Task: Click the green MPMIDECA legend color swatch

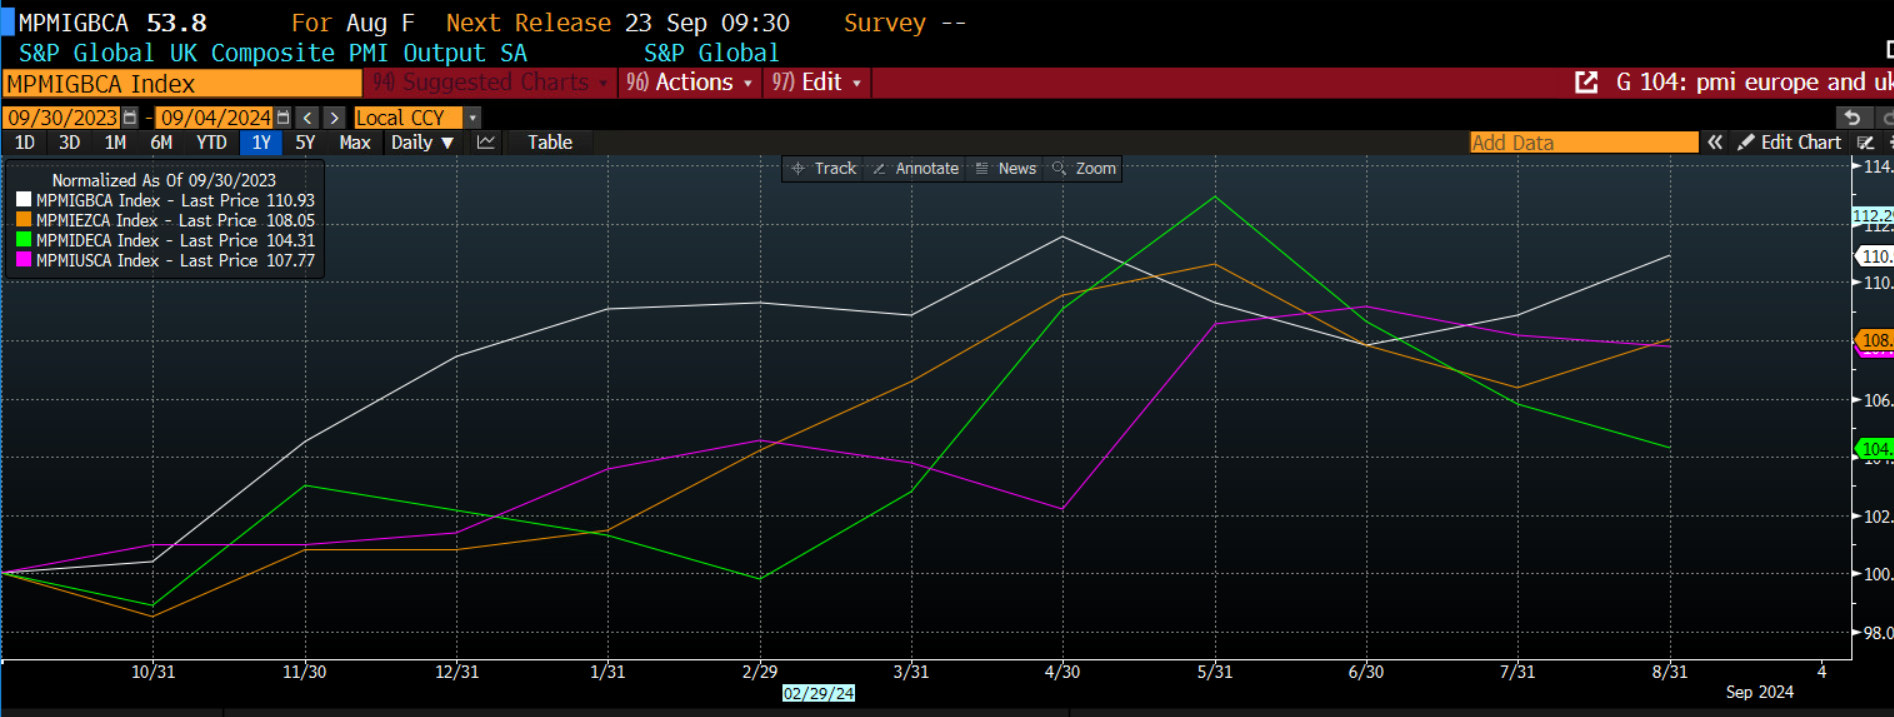Action: click(x=23, y=240)
